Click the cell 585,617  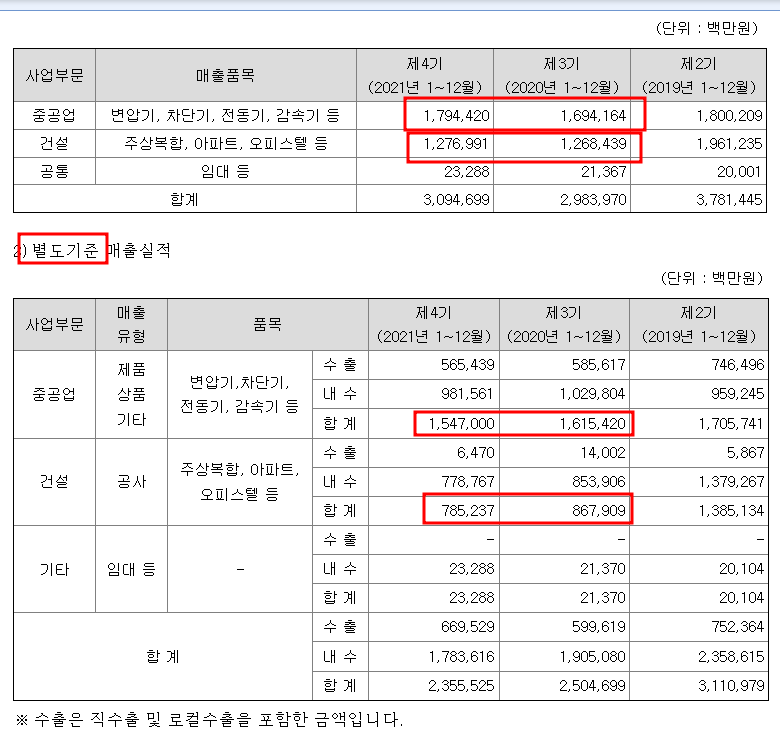pos(598,365)
